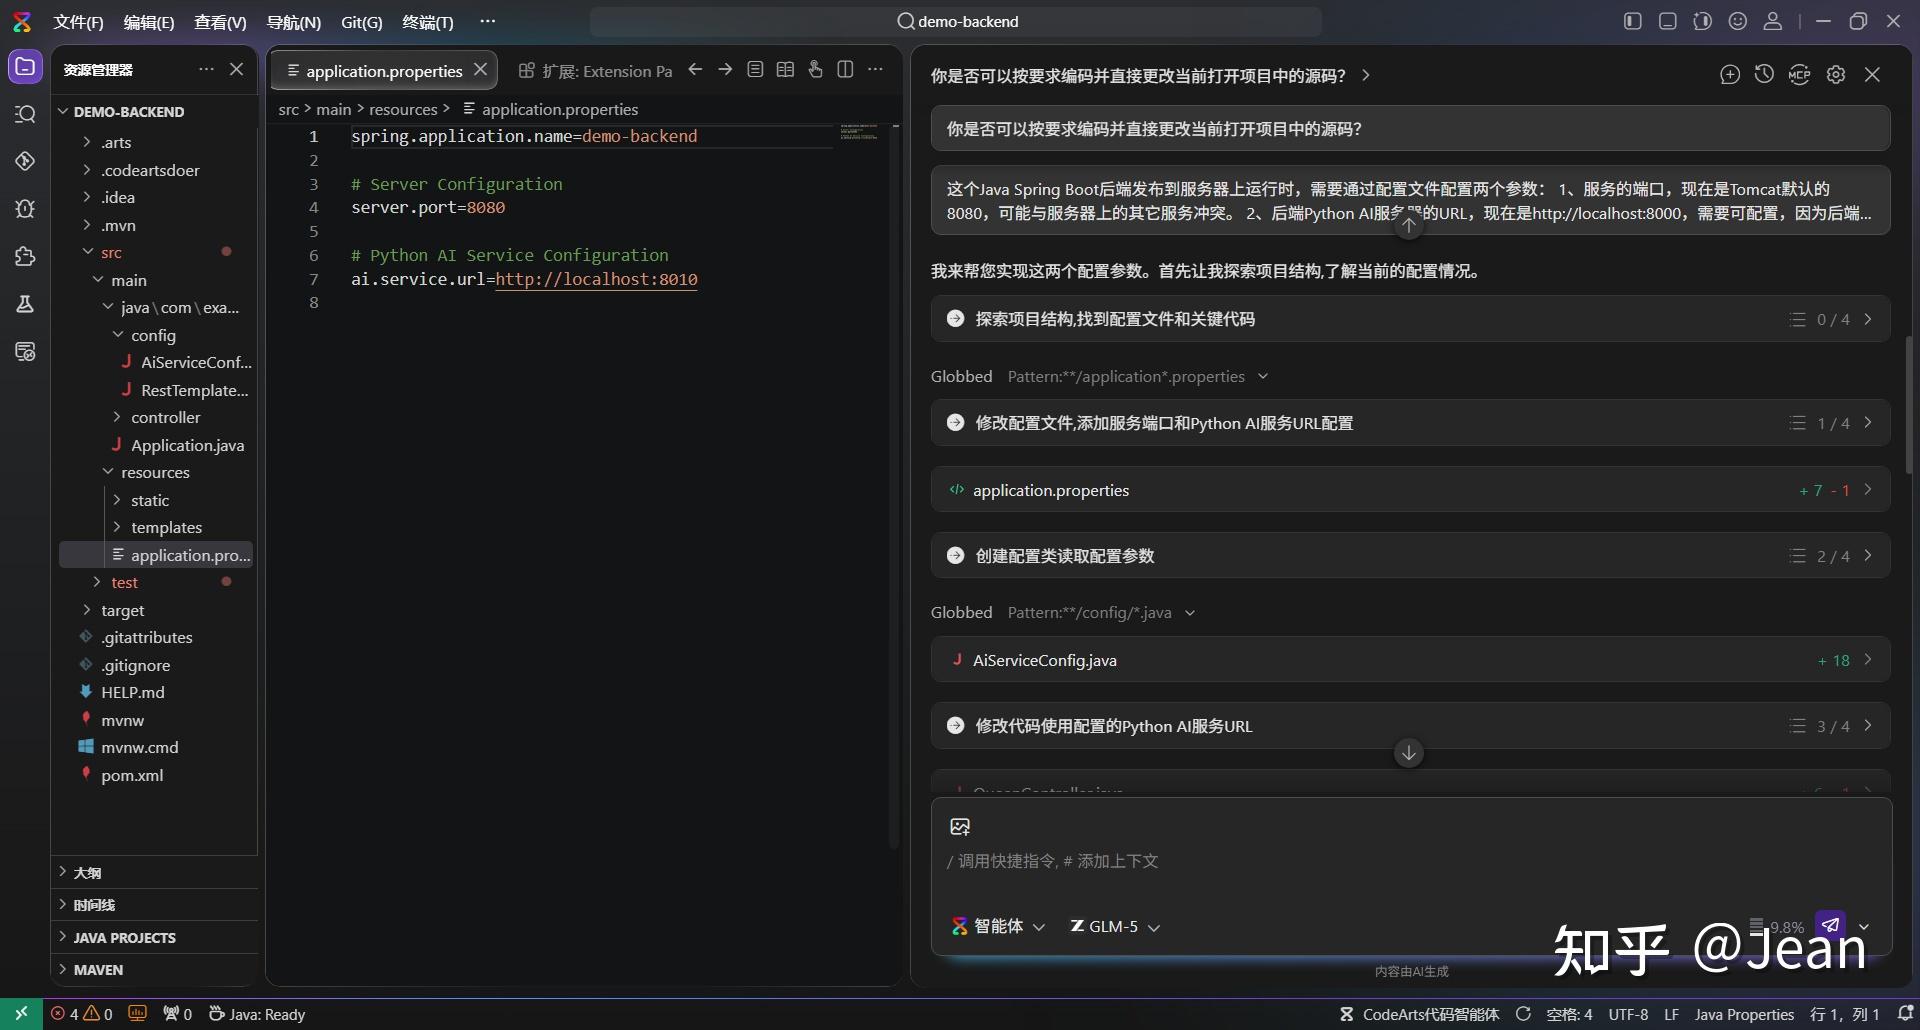Open the GLM-5 model selector
1920x1030 pixels.
coord(1115,927)
